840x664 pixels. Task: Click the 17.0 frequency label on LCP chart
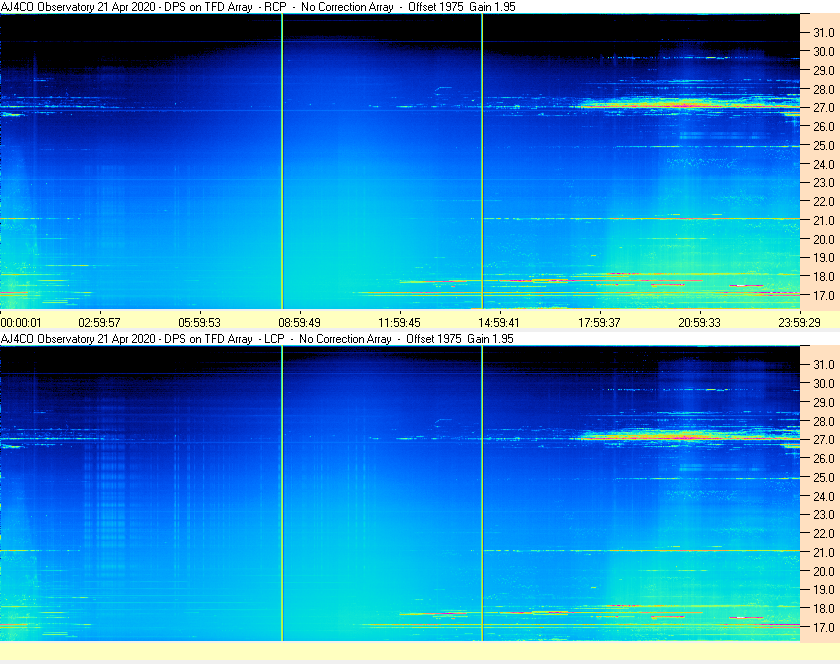coord(824,627)
